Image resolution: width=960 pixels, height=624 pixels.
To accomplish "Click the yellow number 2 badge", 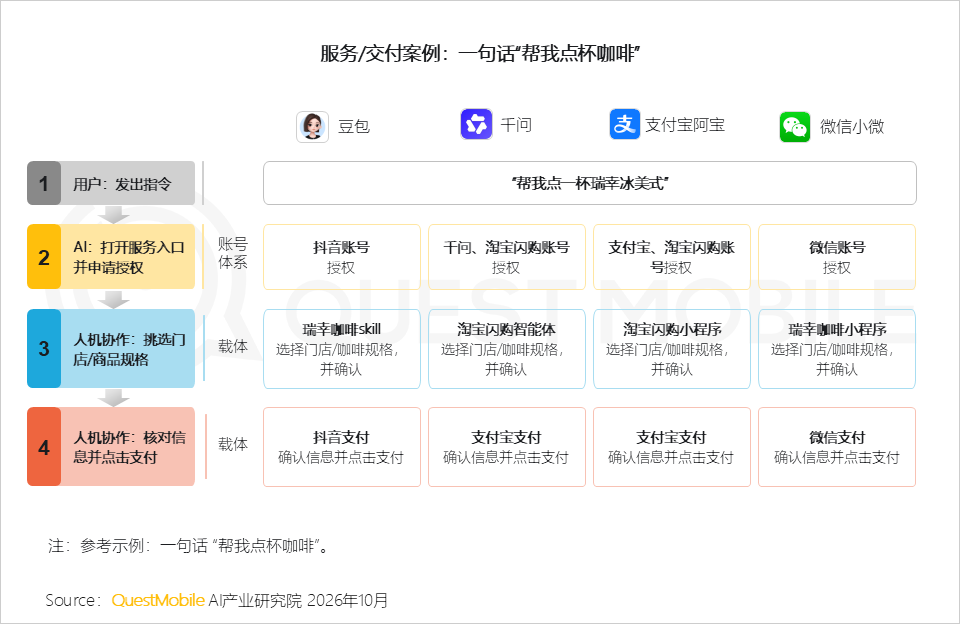I will (x=44, y=257).
